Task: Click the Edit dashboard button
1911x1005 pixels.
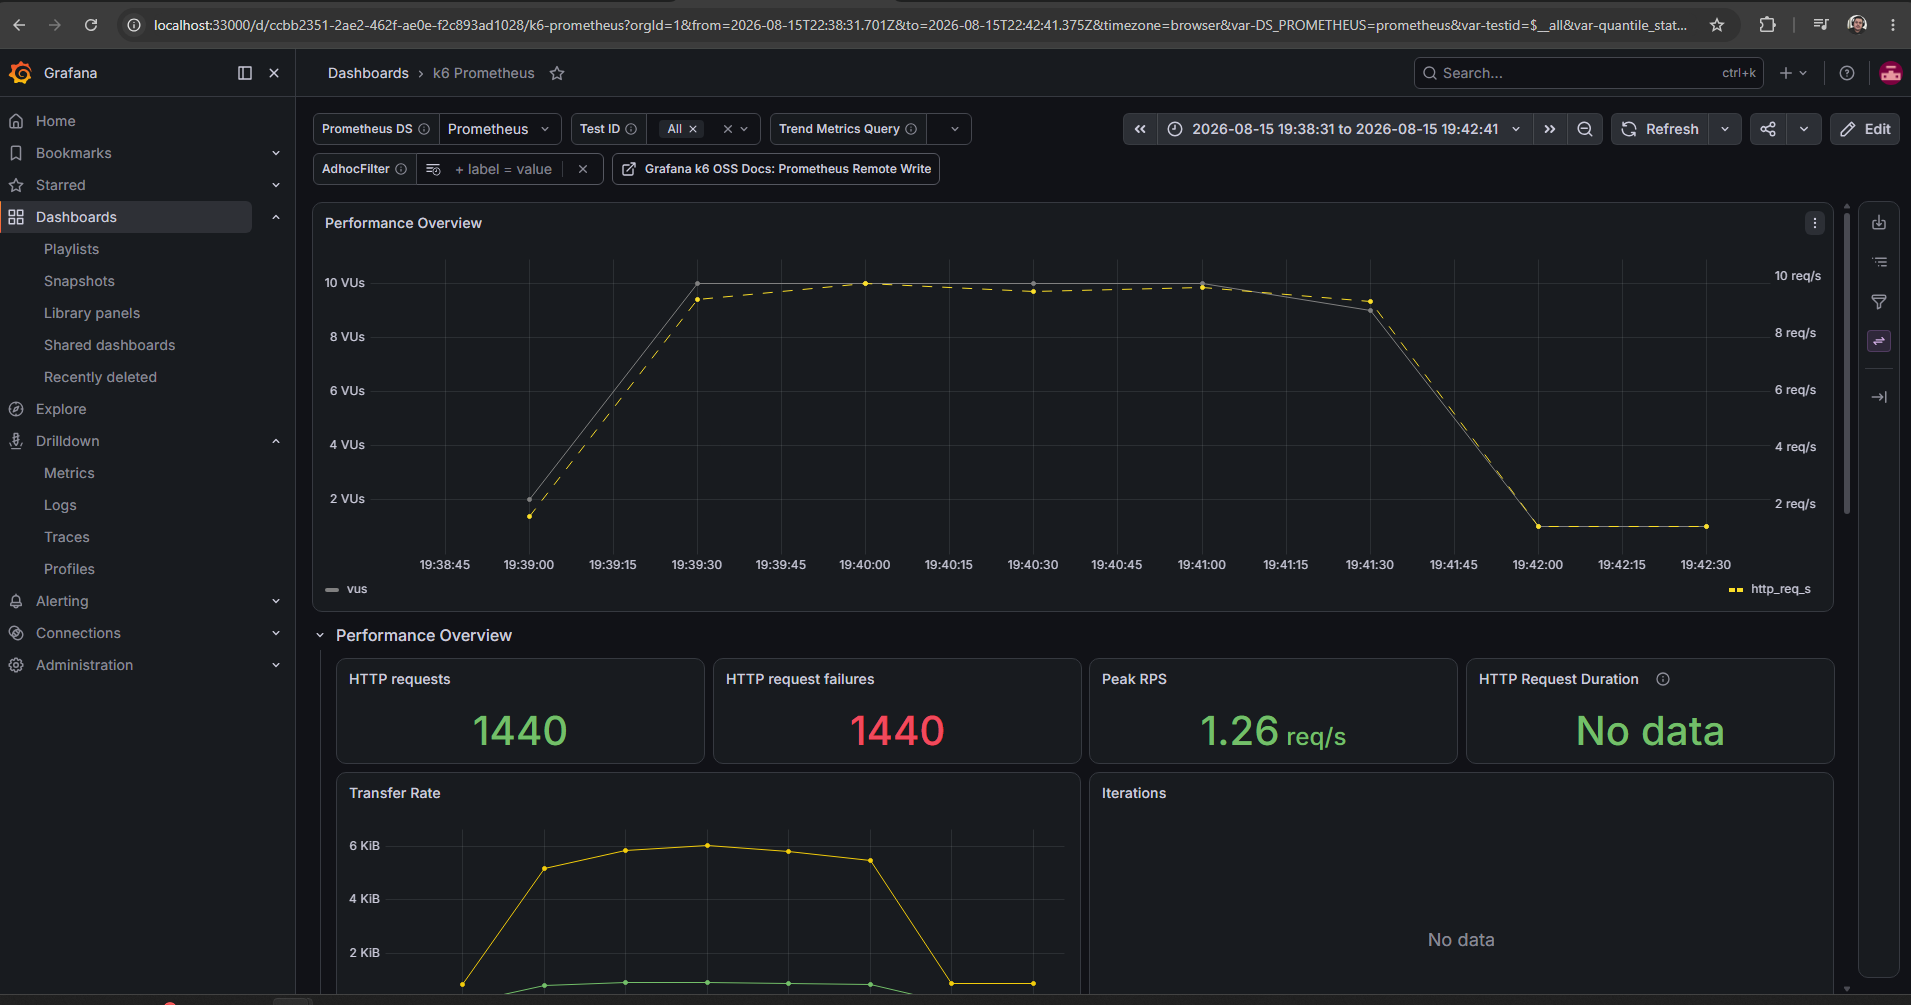Action: pyautogui.click(x=1865, y=129)
